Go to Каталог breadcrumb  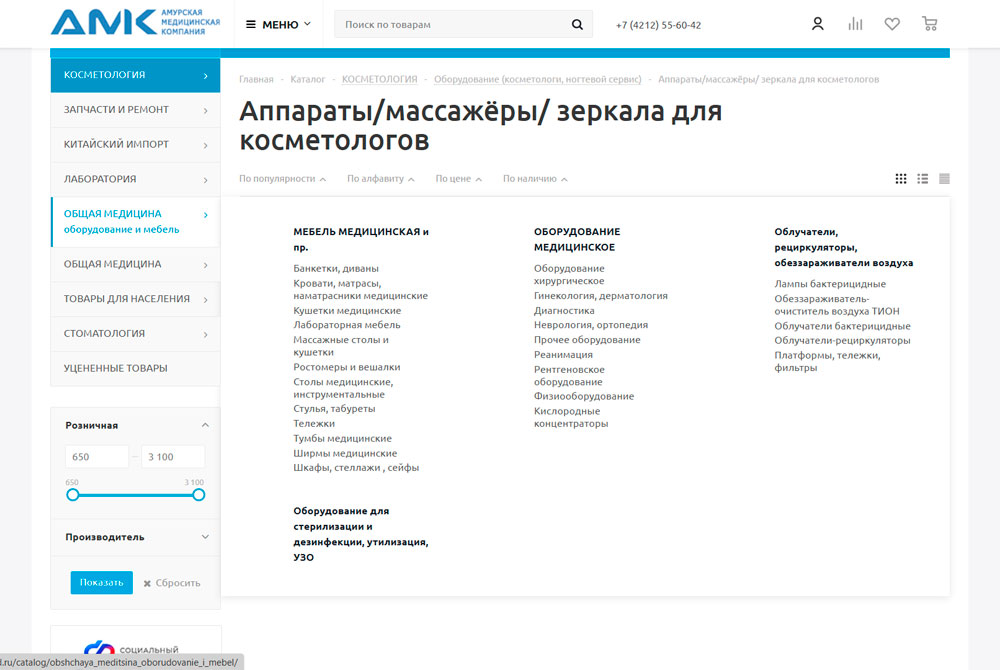click(x=307, y=79)
